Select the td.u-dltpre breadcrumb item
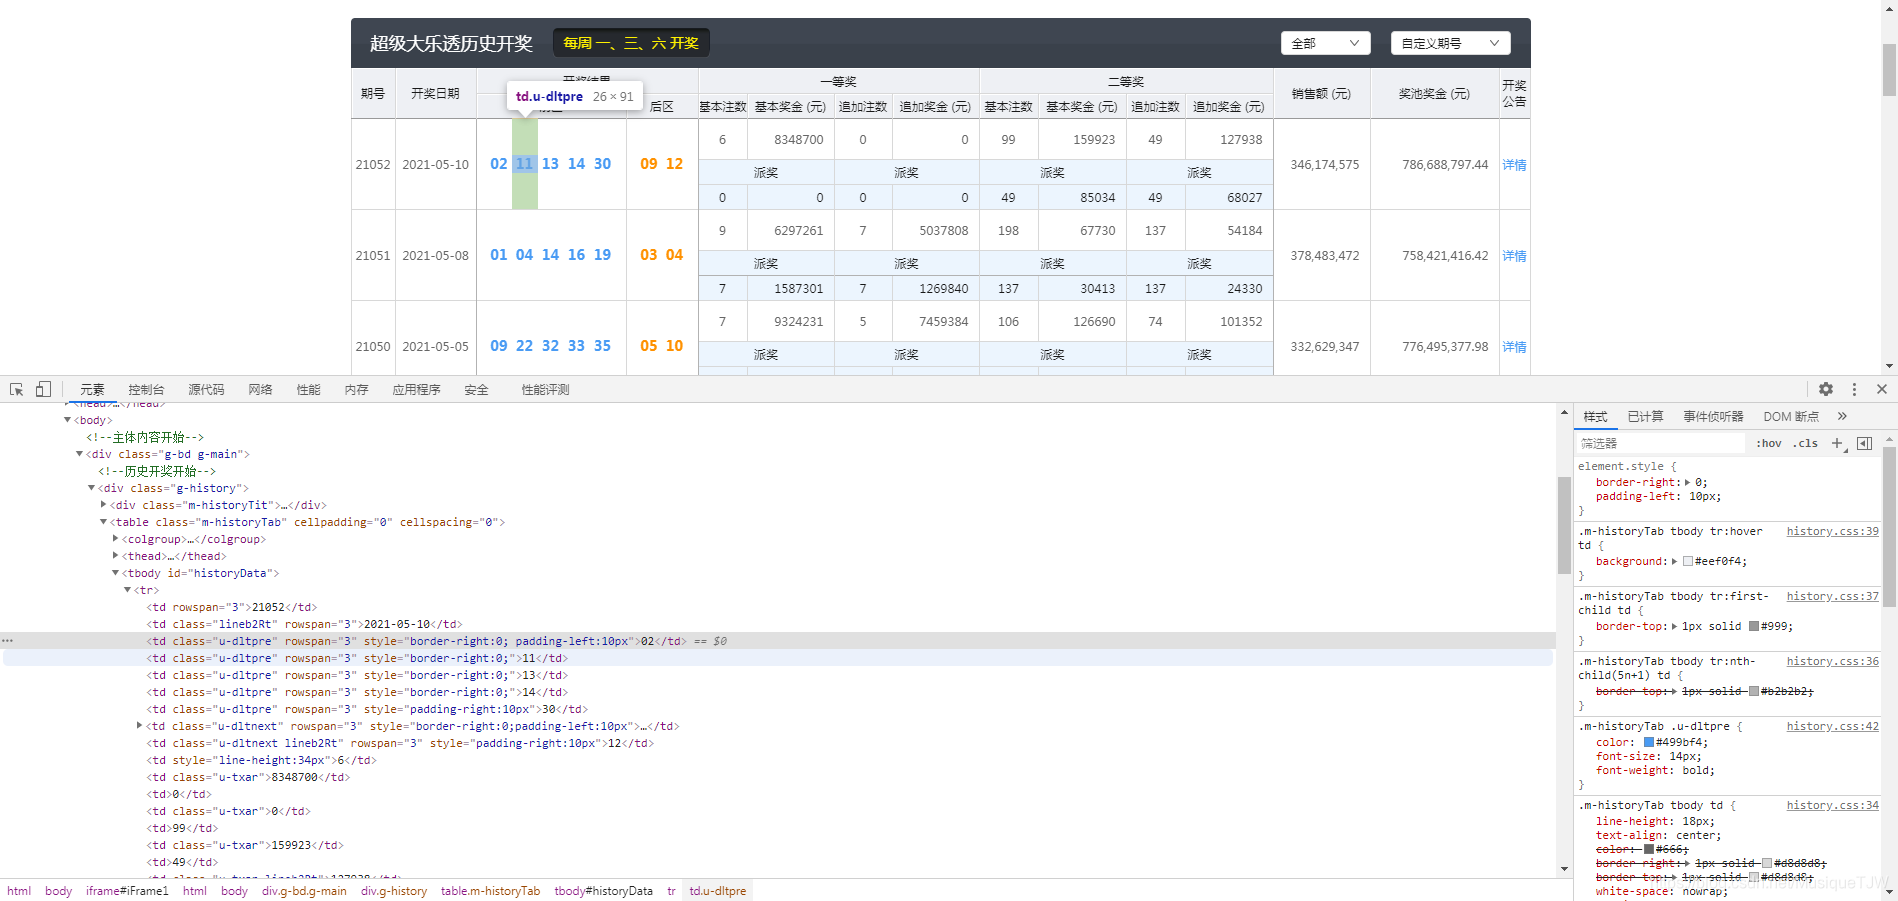1898x901 pixels. click(717, 891)
